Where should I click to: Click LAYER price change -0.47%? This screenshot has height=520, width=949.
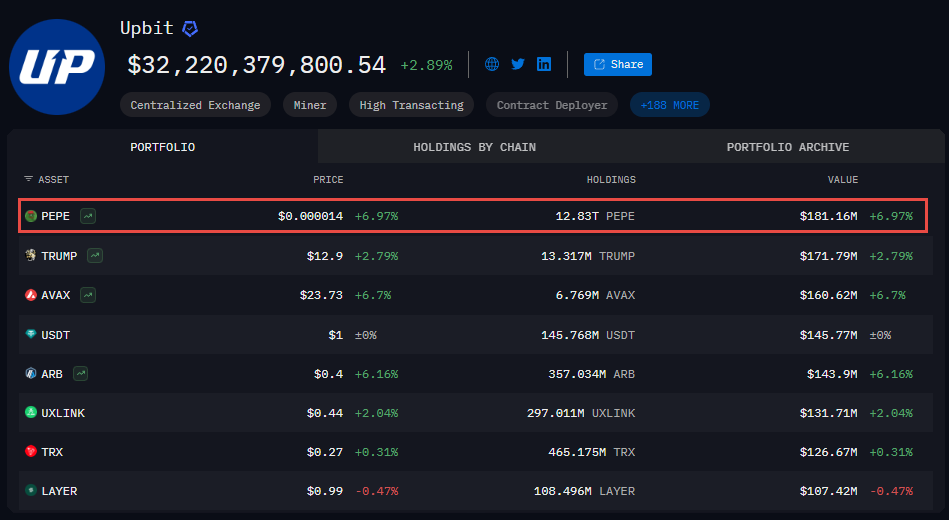click(376, 491)
